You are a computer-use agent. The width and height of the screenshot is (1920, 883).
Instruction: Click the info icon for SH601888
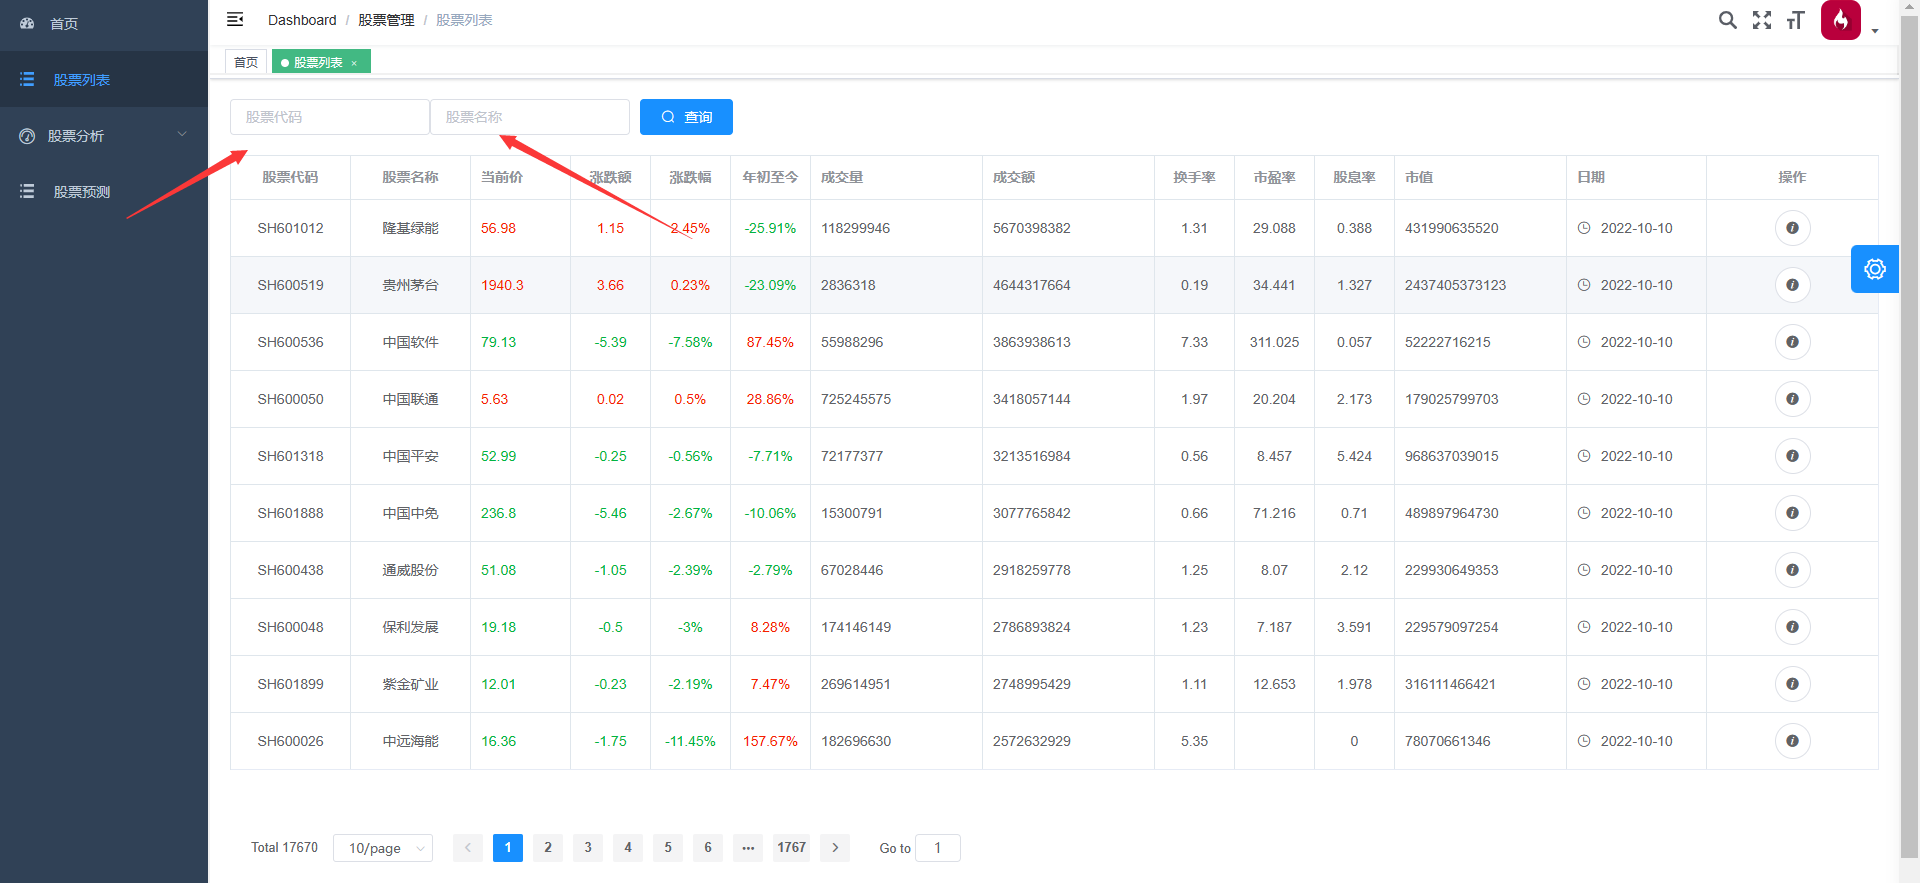pos(1792,513)
